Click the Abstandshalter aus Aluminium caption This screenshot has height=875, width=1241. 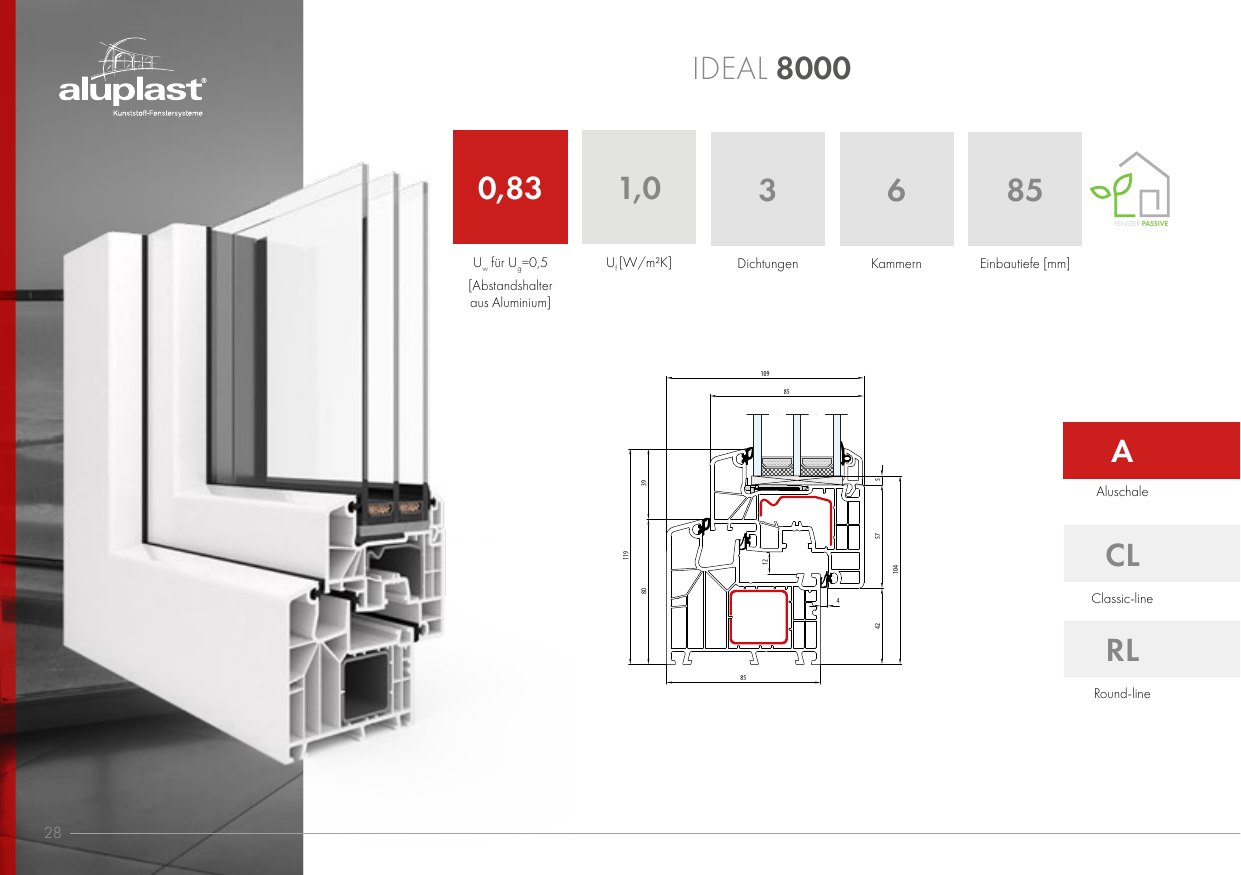pyautogui.click(x=510, y=294)
